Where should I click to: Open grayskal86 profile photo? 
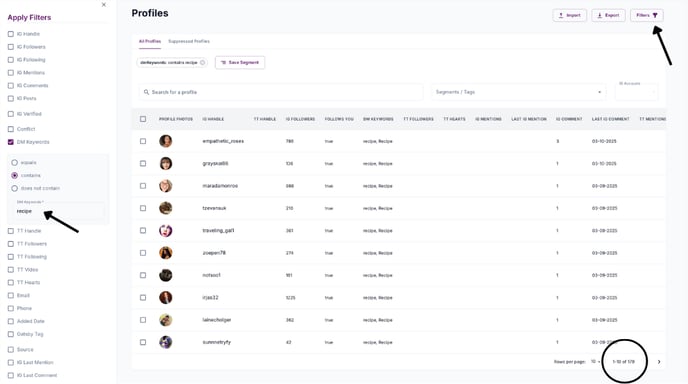pyautogui.click(x=165, y=164)
